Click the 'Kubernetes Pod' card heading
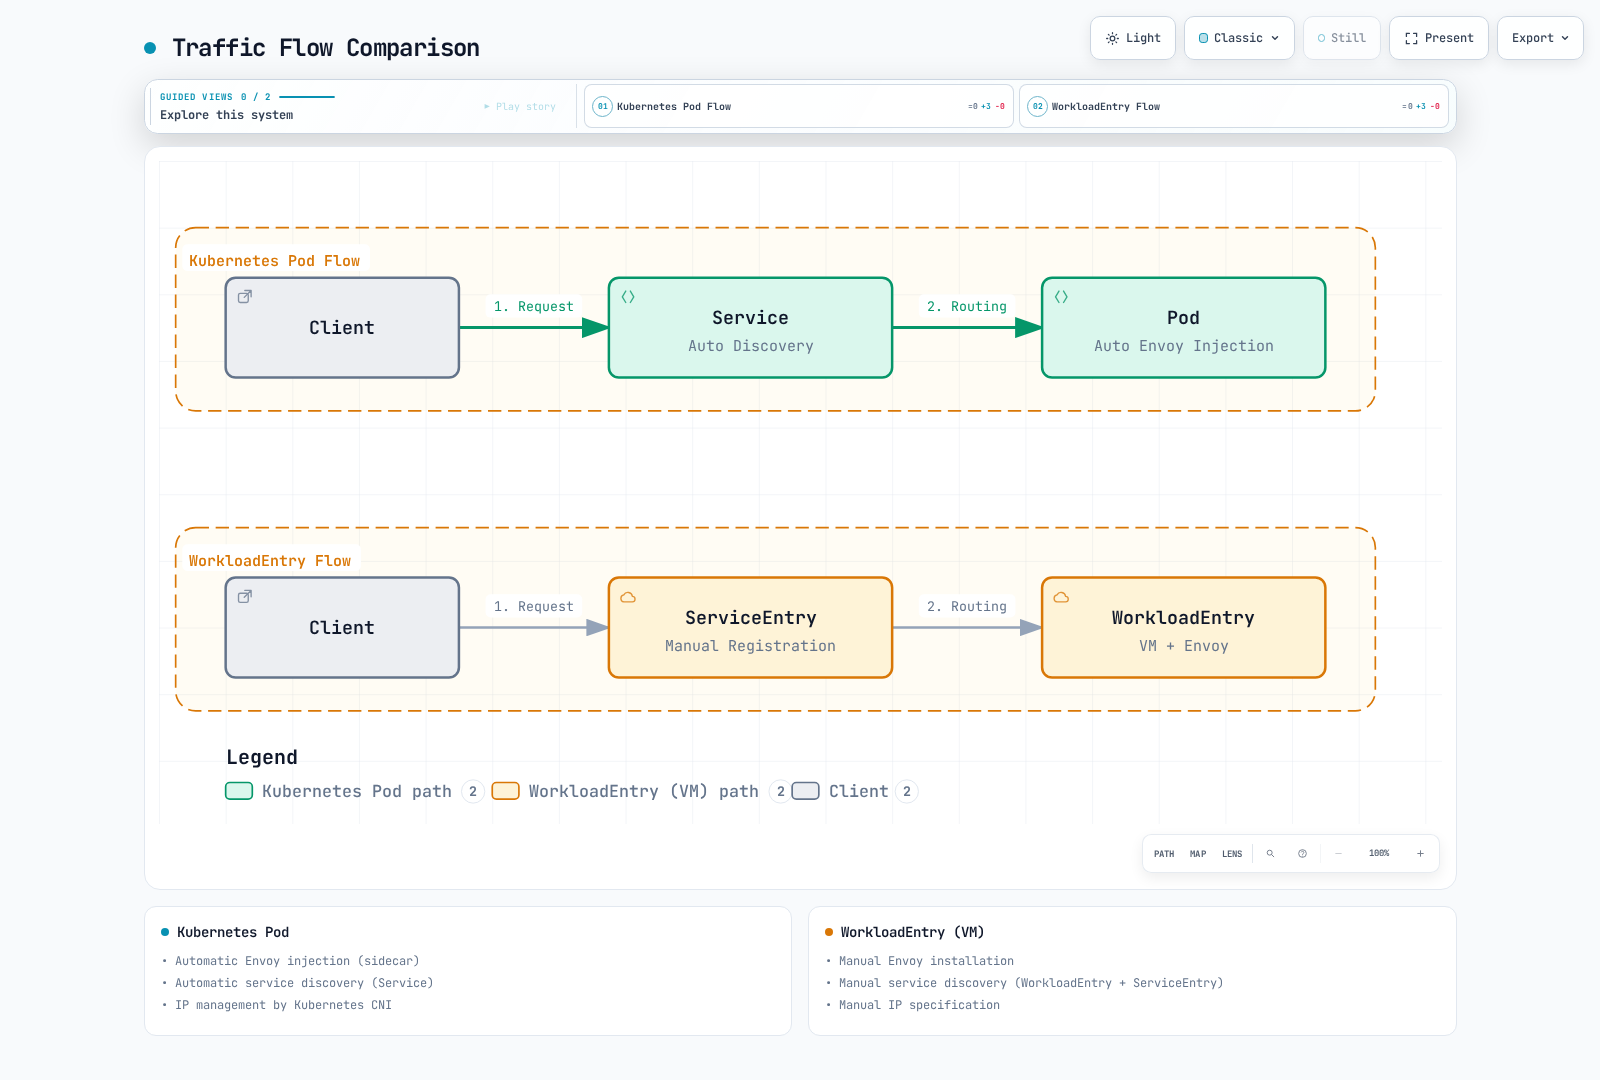Viewport: 1600px width, 1080px height. [x=233, y=932]
